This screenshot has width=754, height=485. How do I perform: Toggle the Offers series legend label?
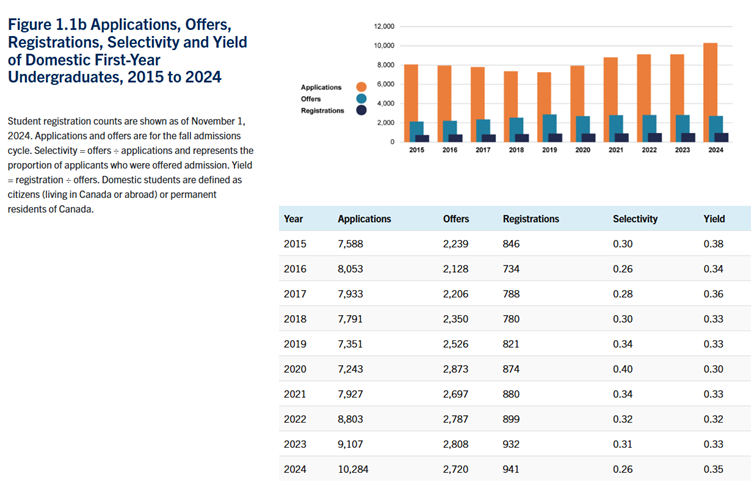pos(311,100)
